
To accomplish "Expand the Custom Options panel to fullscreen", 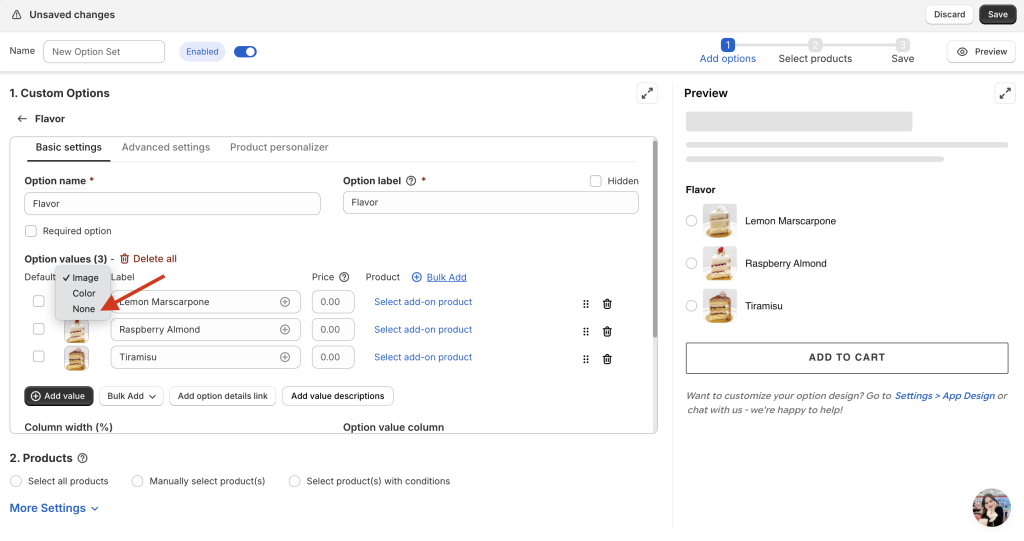I will click(647, 93).
